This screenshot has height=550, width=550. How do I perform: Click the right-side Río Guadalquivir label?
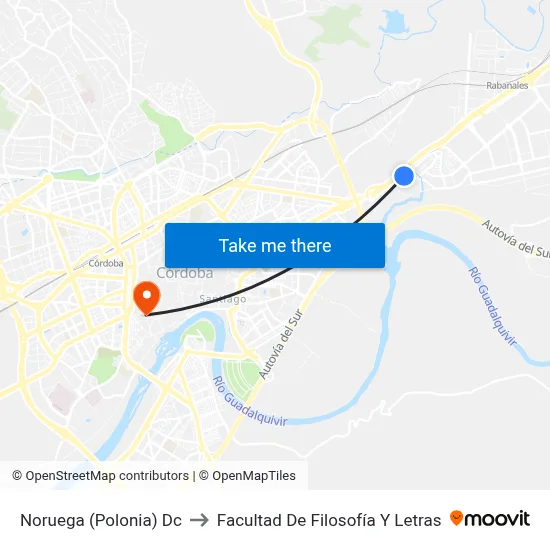pos(493,307)
